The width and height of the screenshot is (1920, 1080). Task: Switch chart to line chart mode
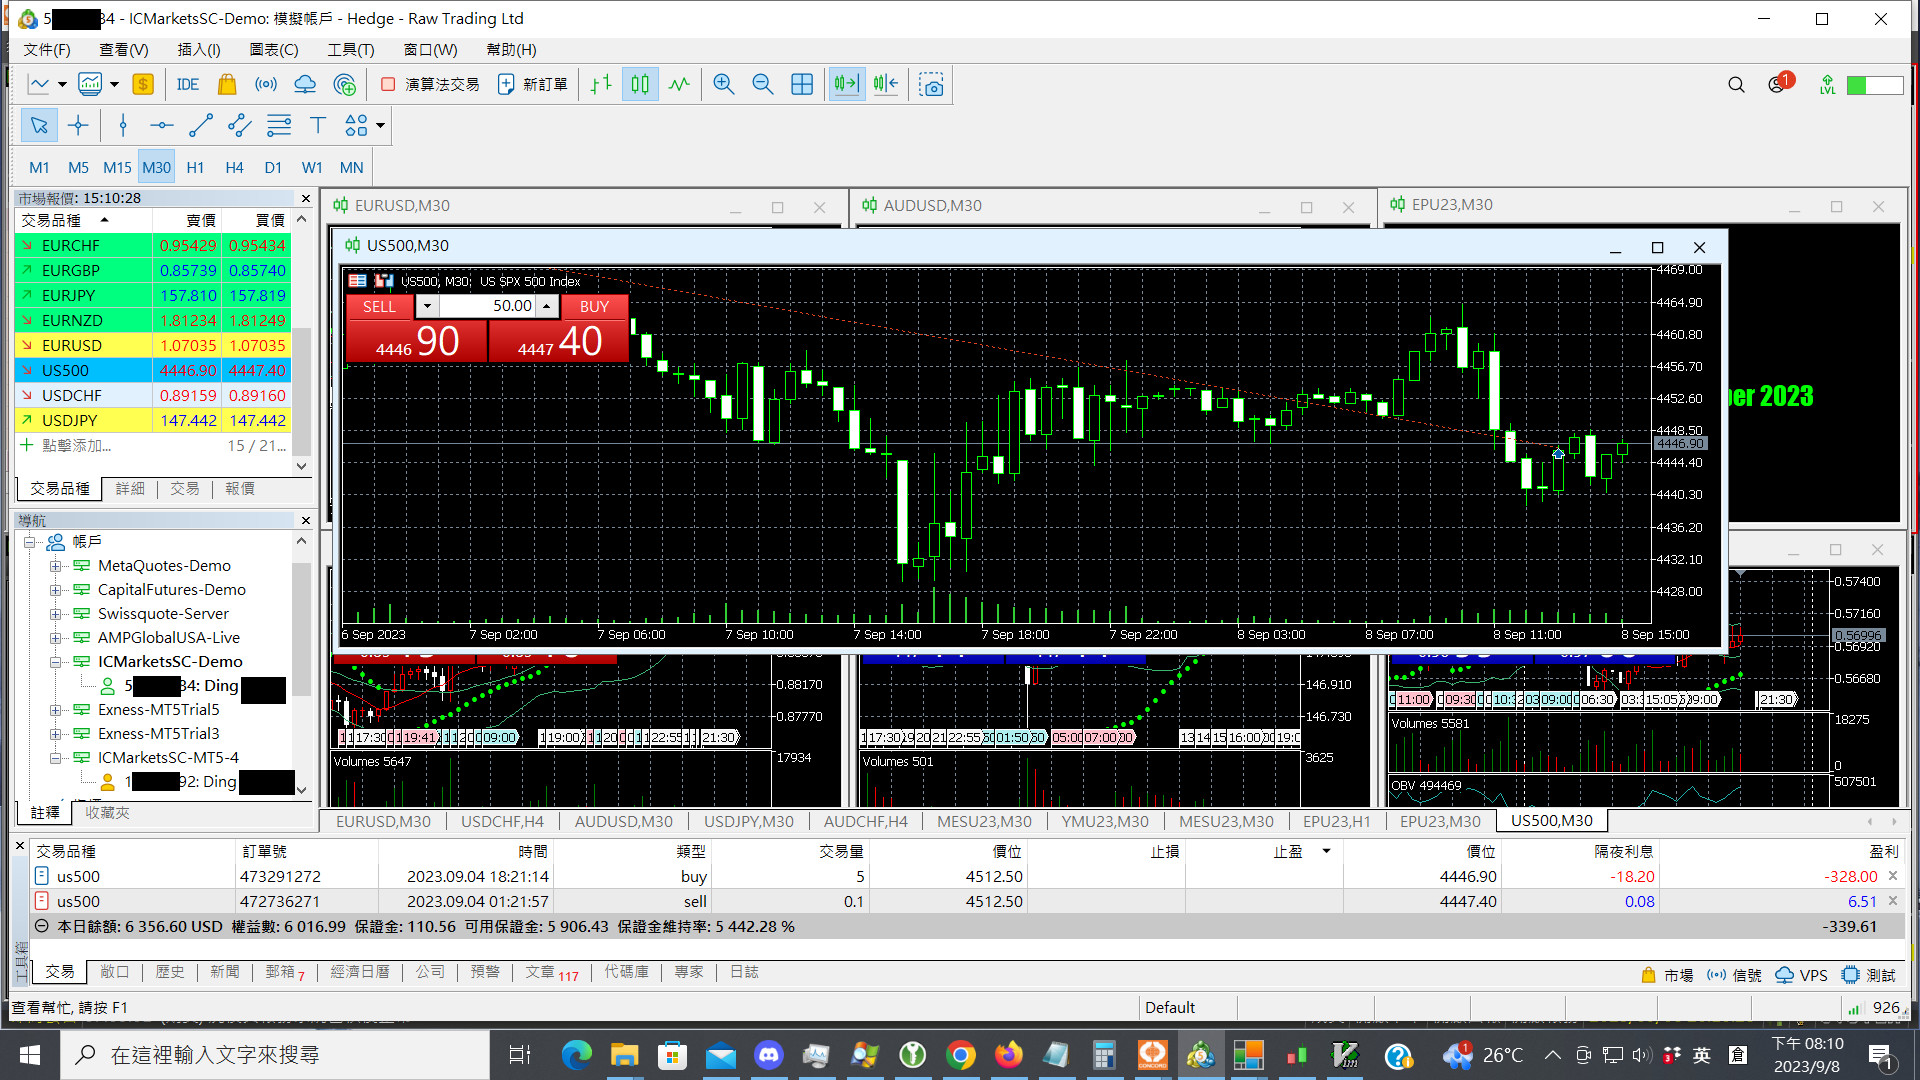pos(679,85)
